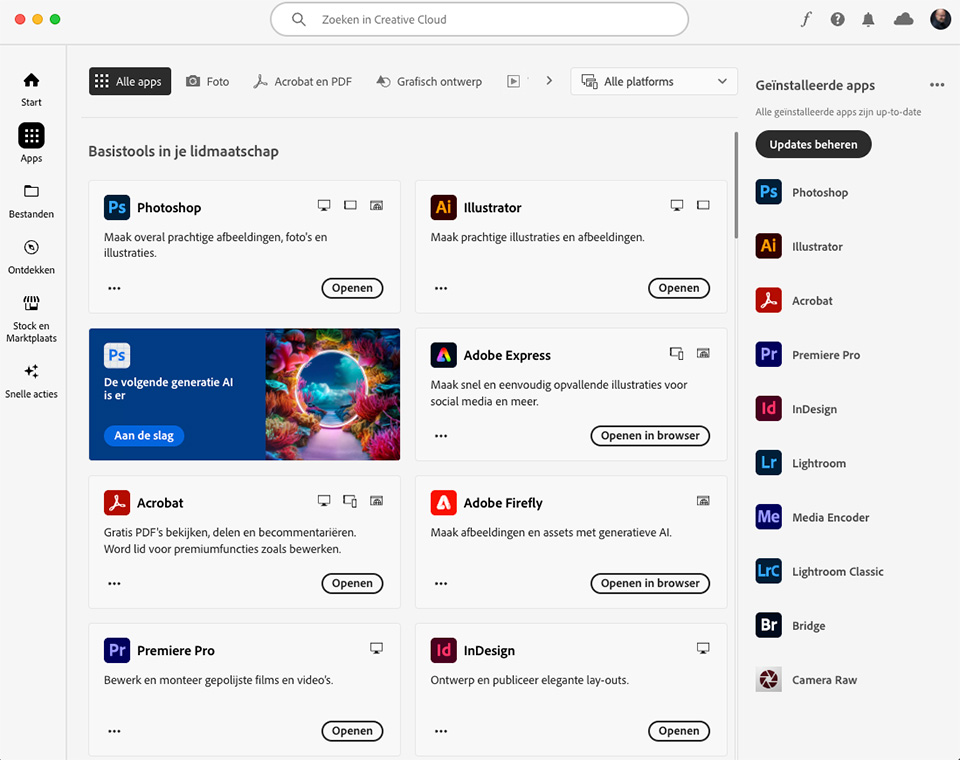This screenshot has width=960, height=760.
Task: Open more options on Acrobat card
Action: 114,584
